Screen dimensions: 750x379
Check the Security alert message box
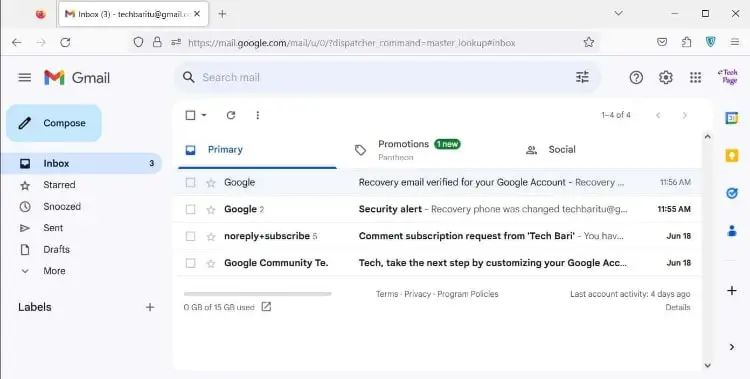[x=190, y=209]
